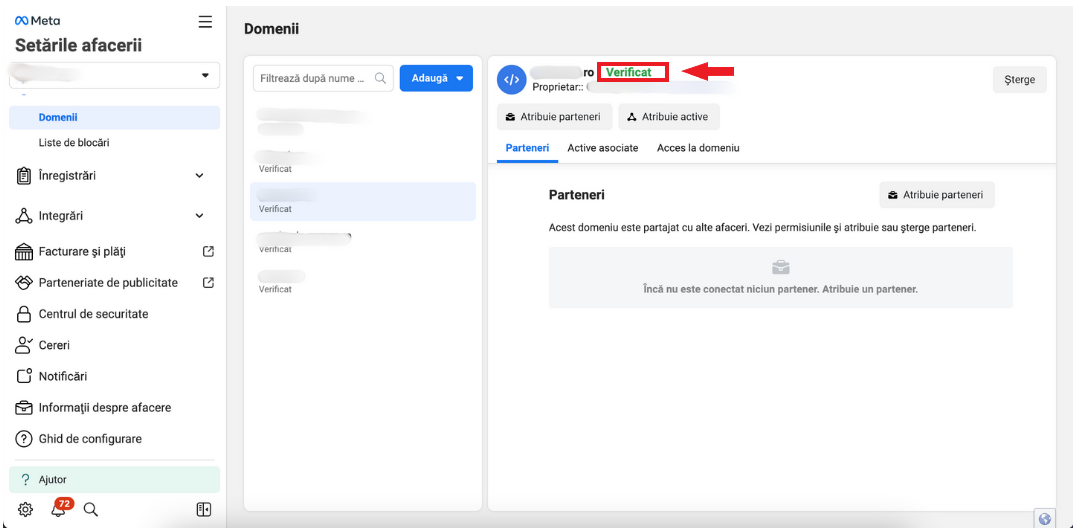The height and width of the screenshot is (532, 1076).
Task: Click the notifications bell with 72 badge
Action: [59, 509]
